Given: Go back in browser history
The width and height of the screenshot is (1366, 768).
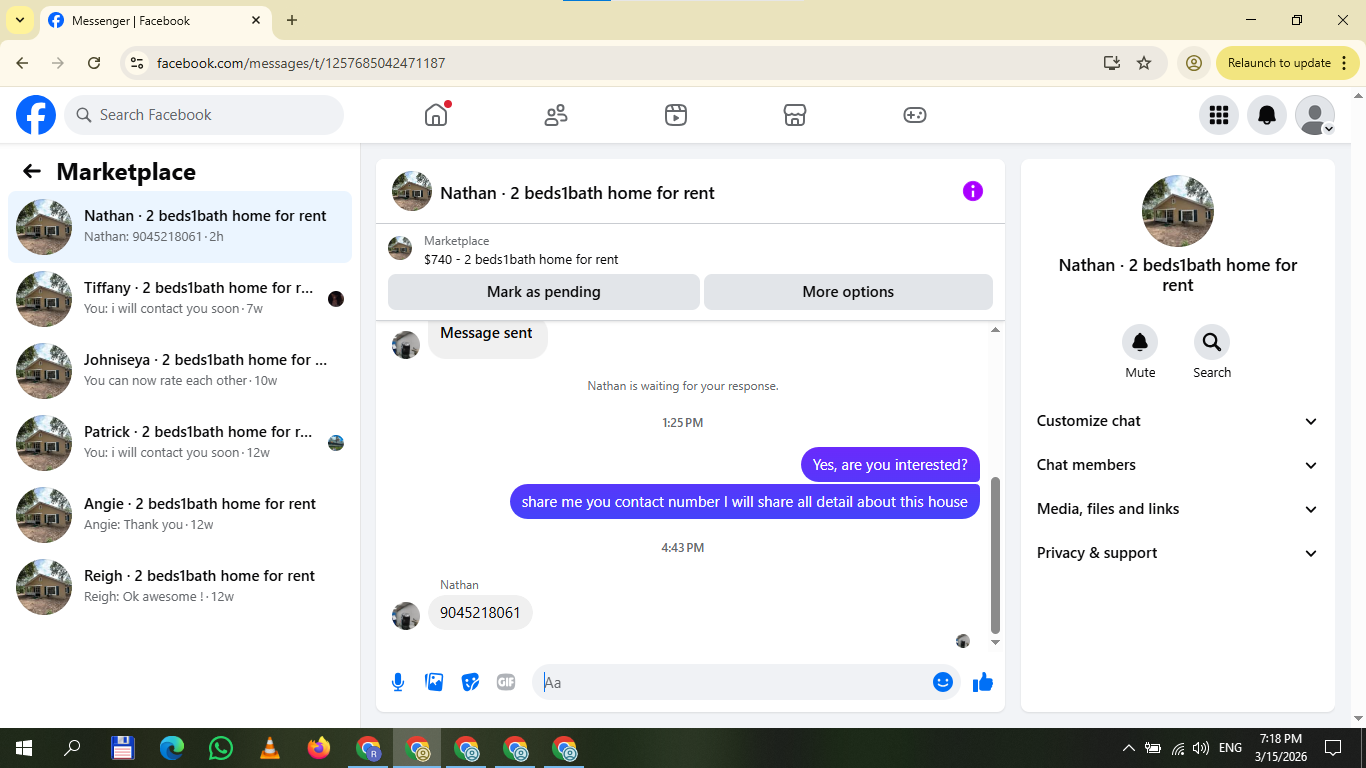Looking at the screenshot, I should (x=22, y=63).
